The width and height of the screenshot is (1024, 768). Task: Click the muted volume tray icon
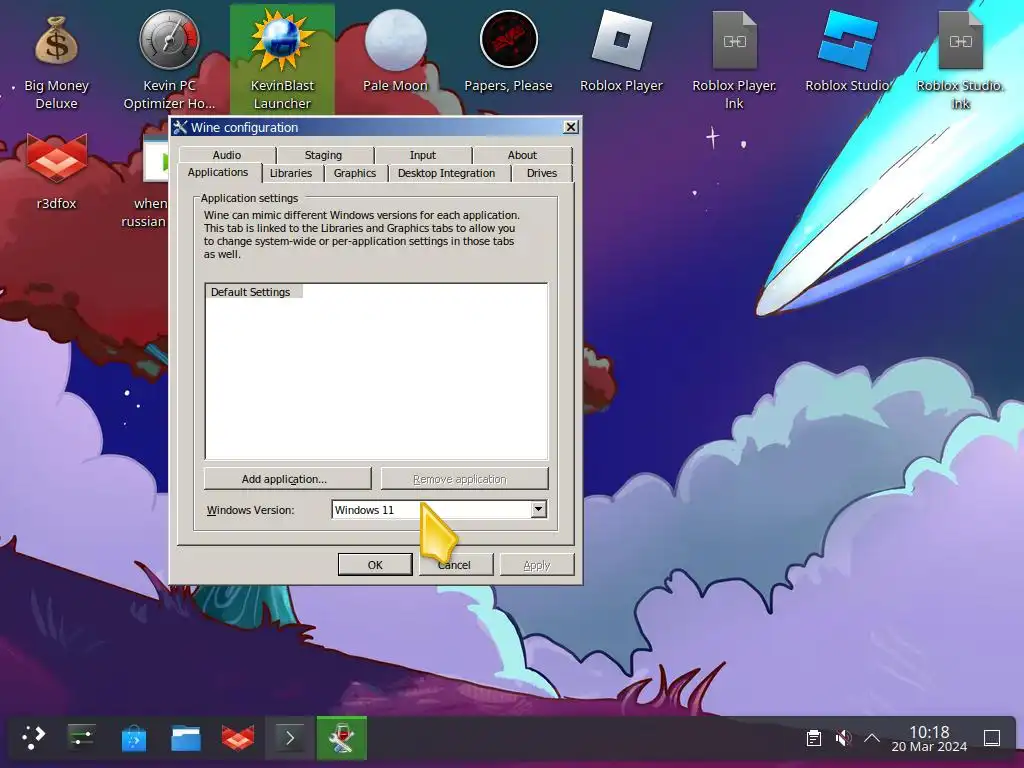click(x=843, y=738)
